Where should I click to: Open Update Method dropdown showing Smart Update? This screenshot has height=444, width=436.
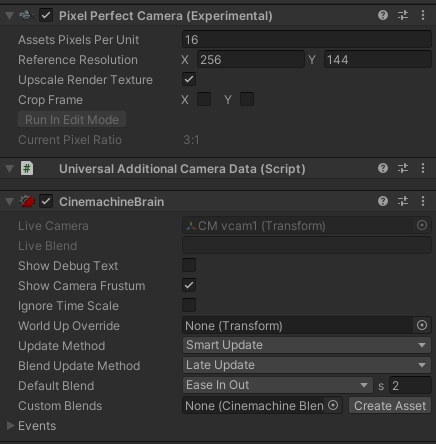pos(307,345)
